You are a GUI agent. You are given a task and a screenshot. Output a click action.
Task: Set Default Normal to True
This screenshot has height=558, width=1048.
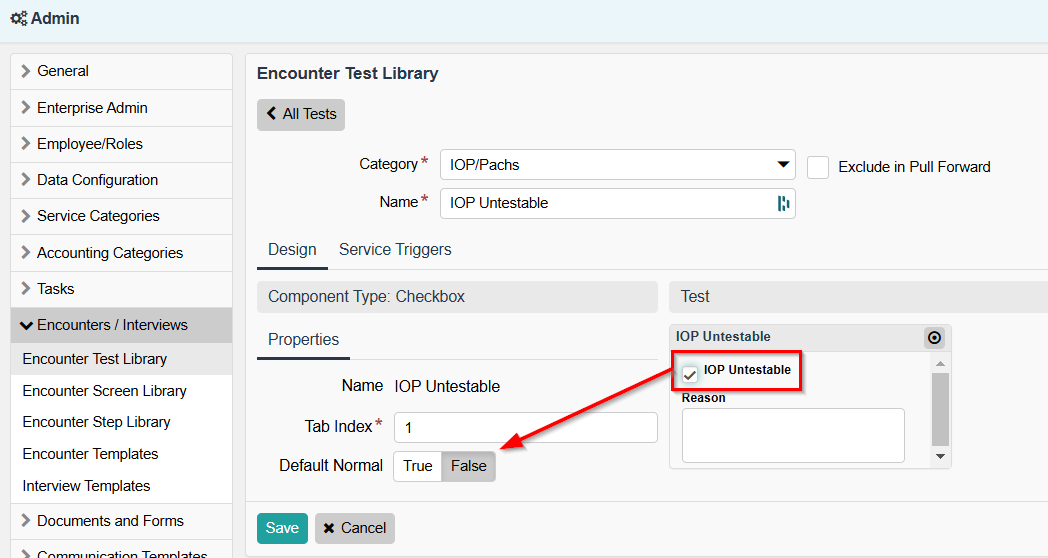tap(418, 466)
